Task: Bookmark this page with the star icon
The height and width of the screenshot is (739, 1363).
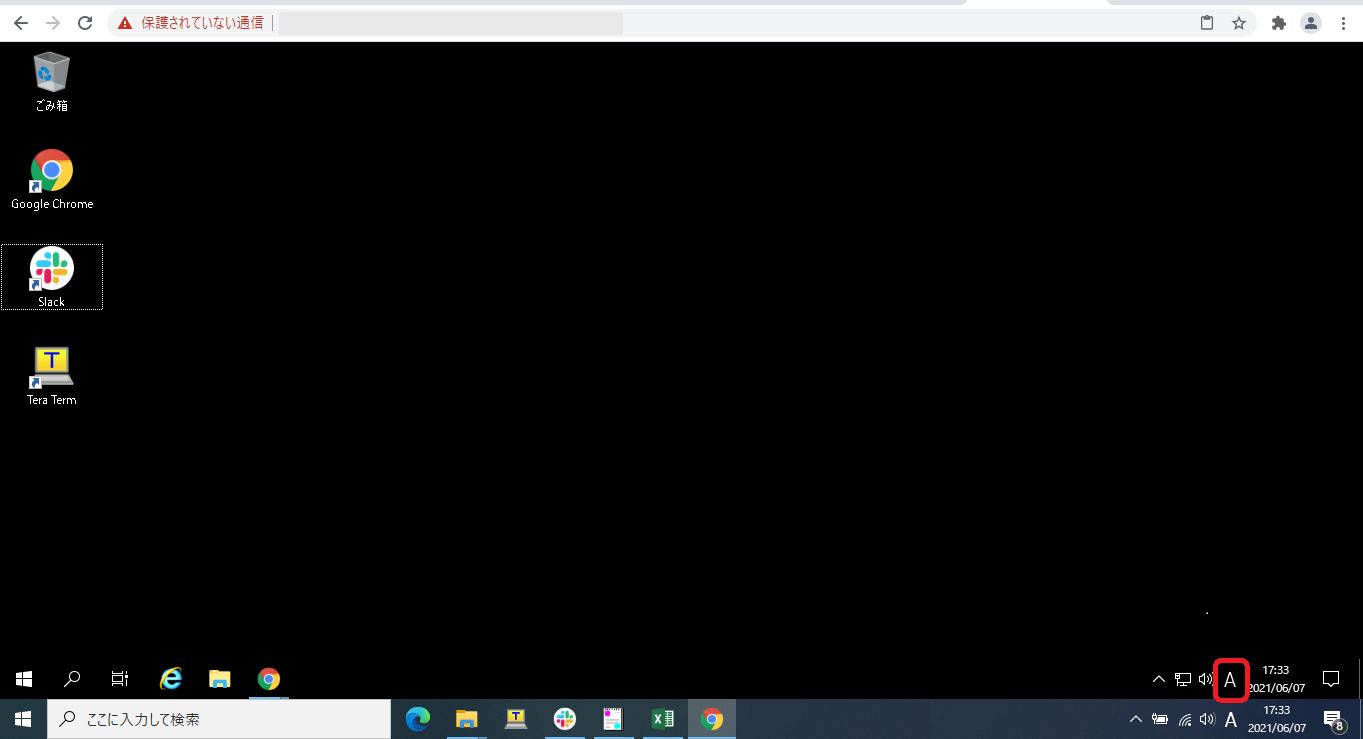Action: coord(1239,23)
